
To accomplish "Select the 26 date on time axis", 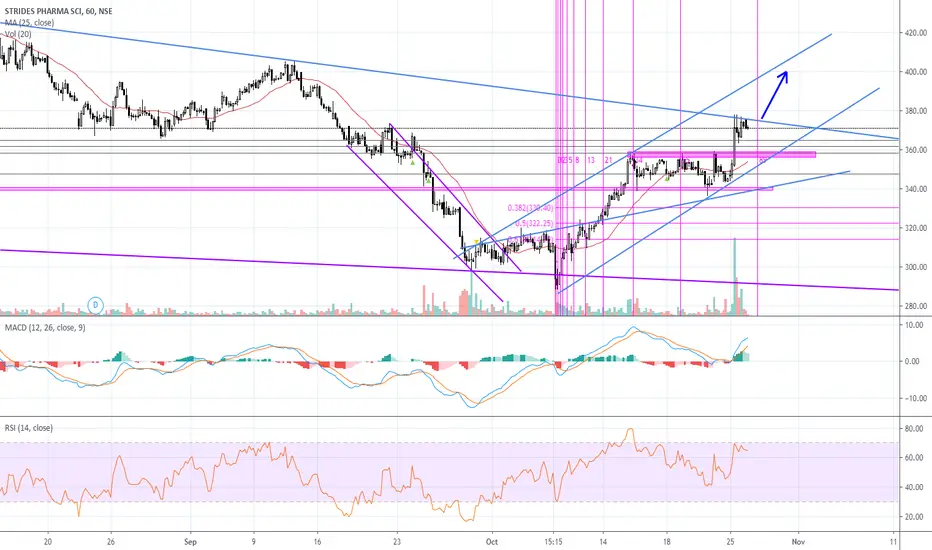I will [x=111, y=542].
